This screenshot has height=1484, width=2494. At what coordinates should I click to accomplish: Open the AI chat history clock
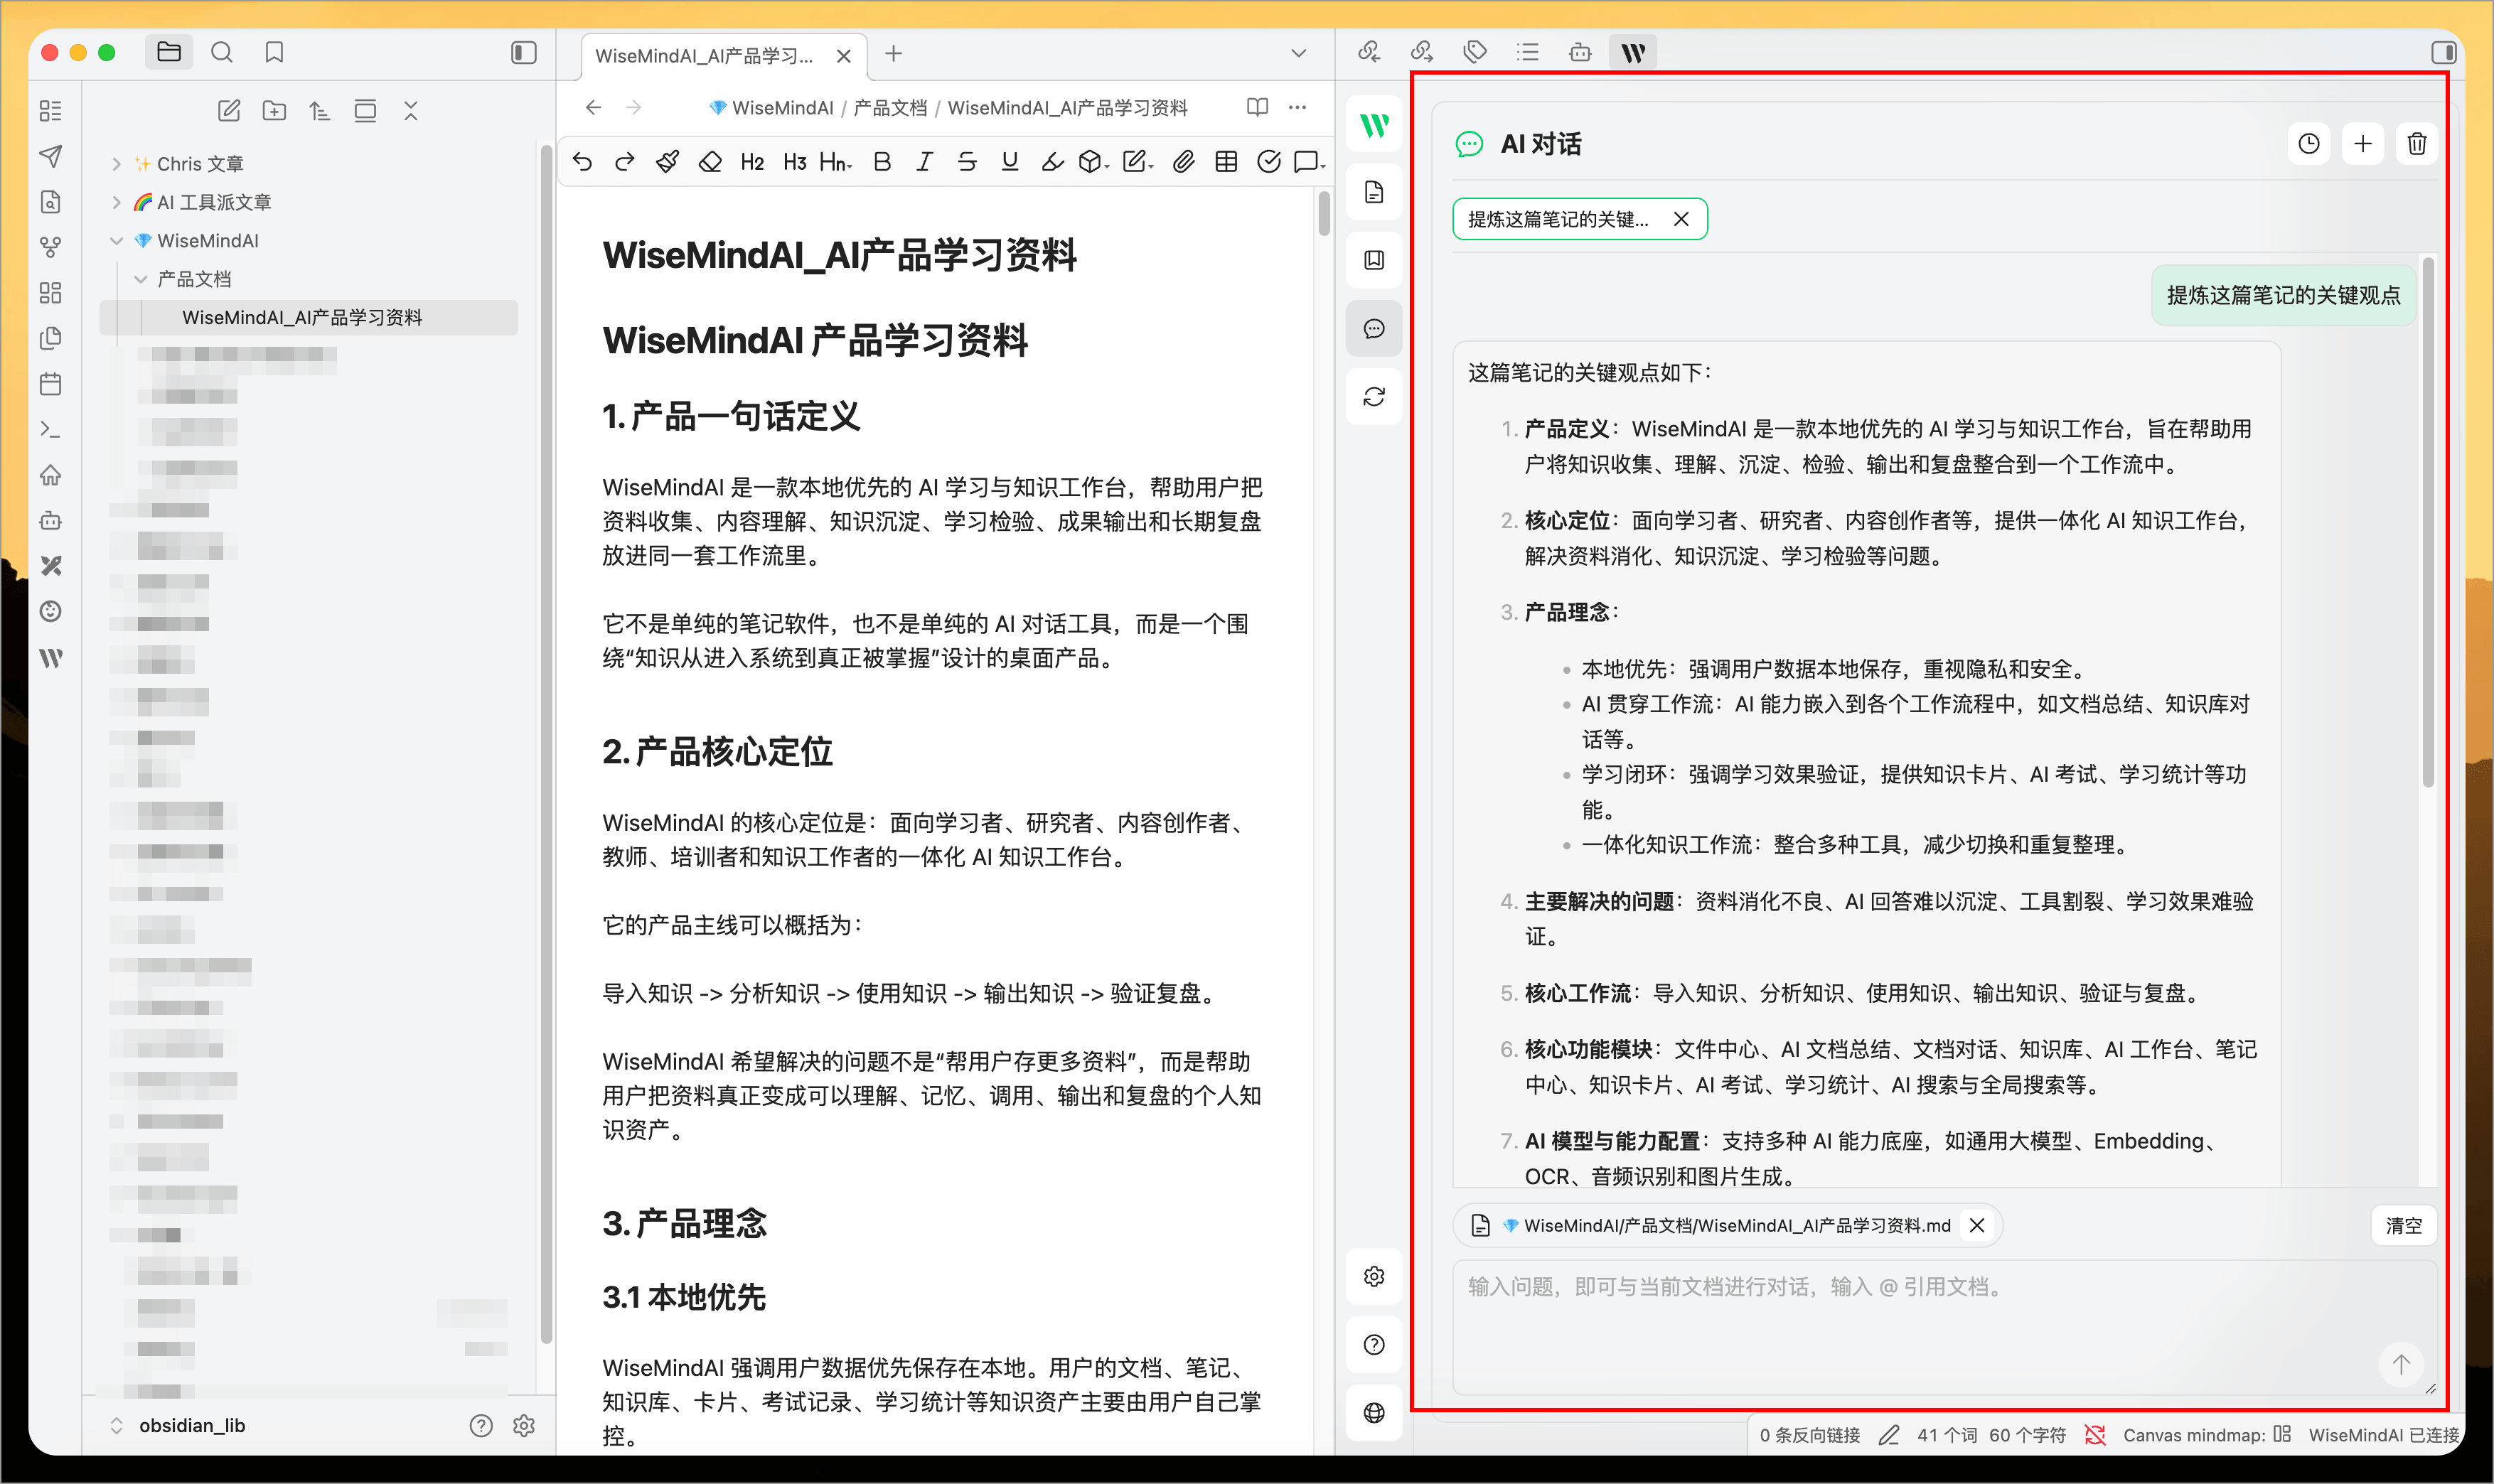click(2309, 144)
